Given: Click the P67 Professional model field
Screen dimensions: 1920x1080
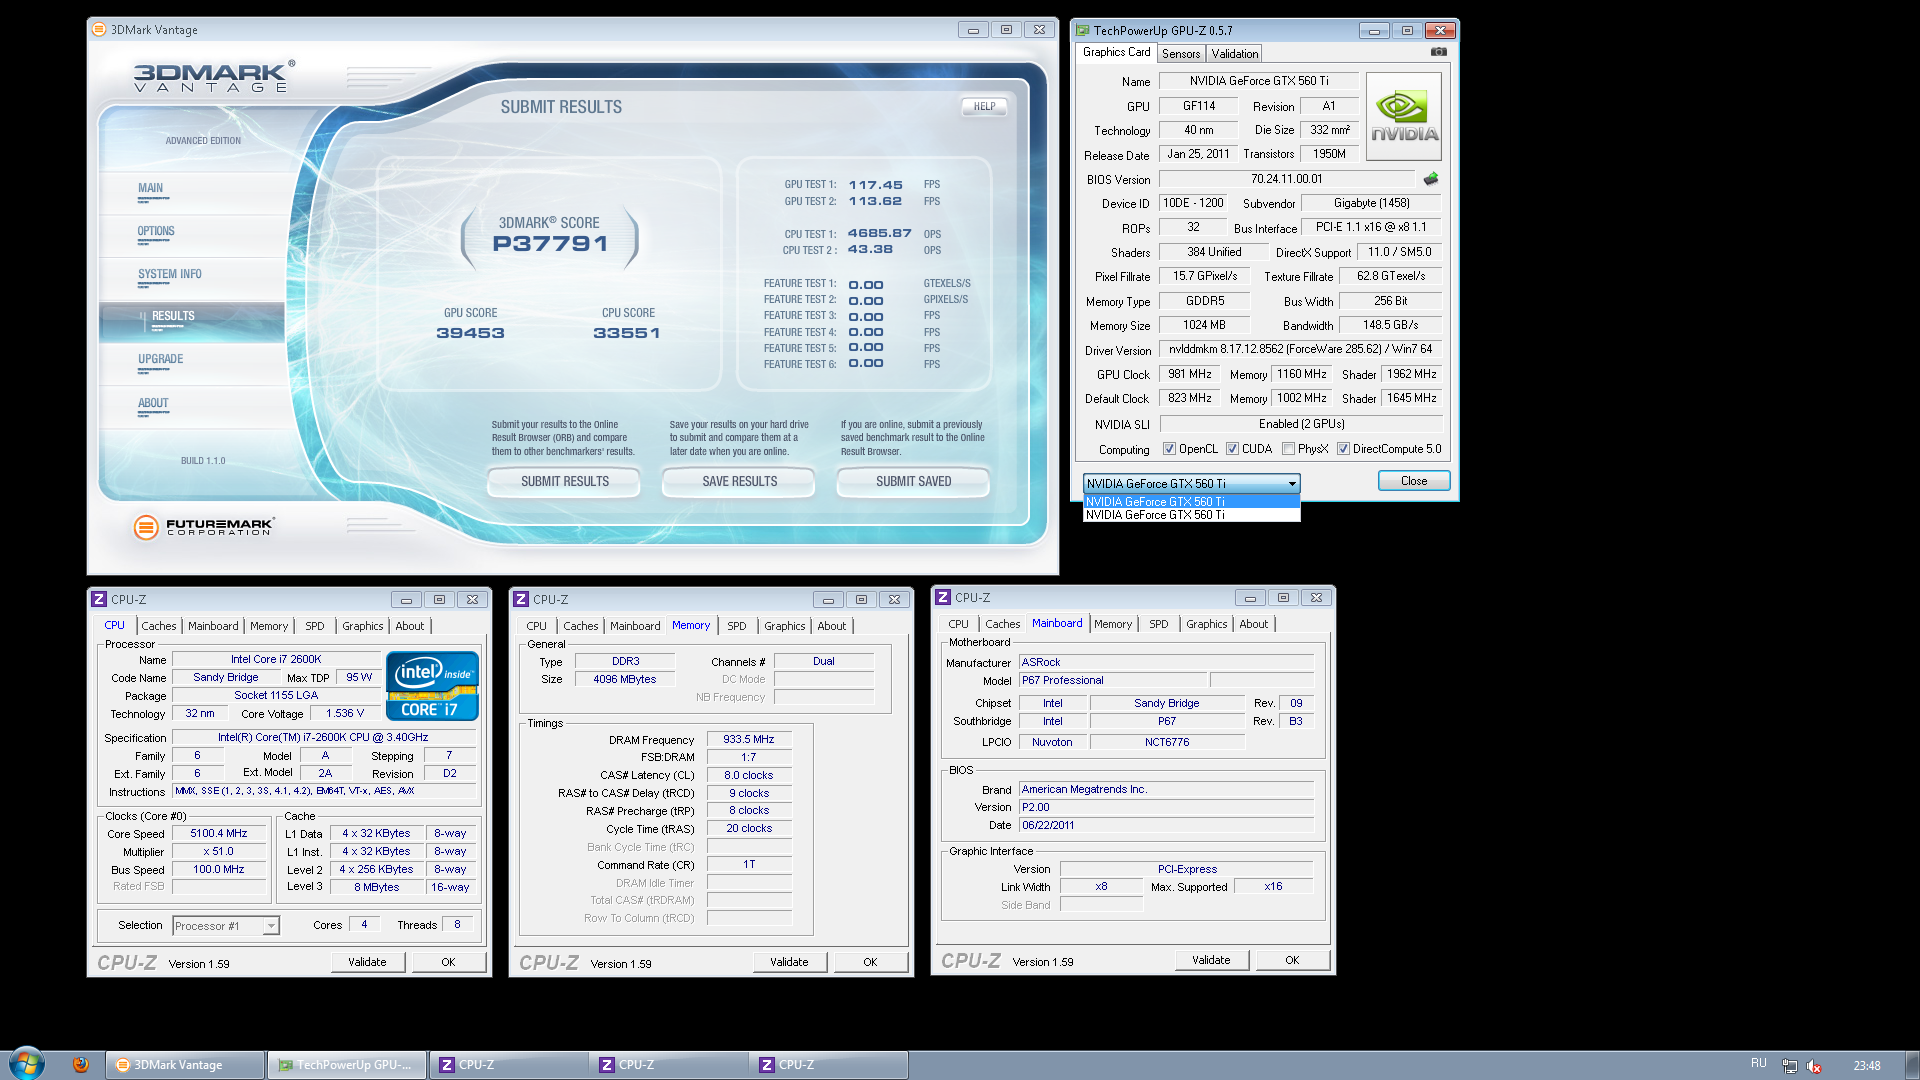Looking at the screenshot, I should pos(1113,681).
